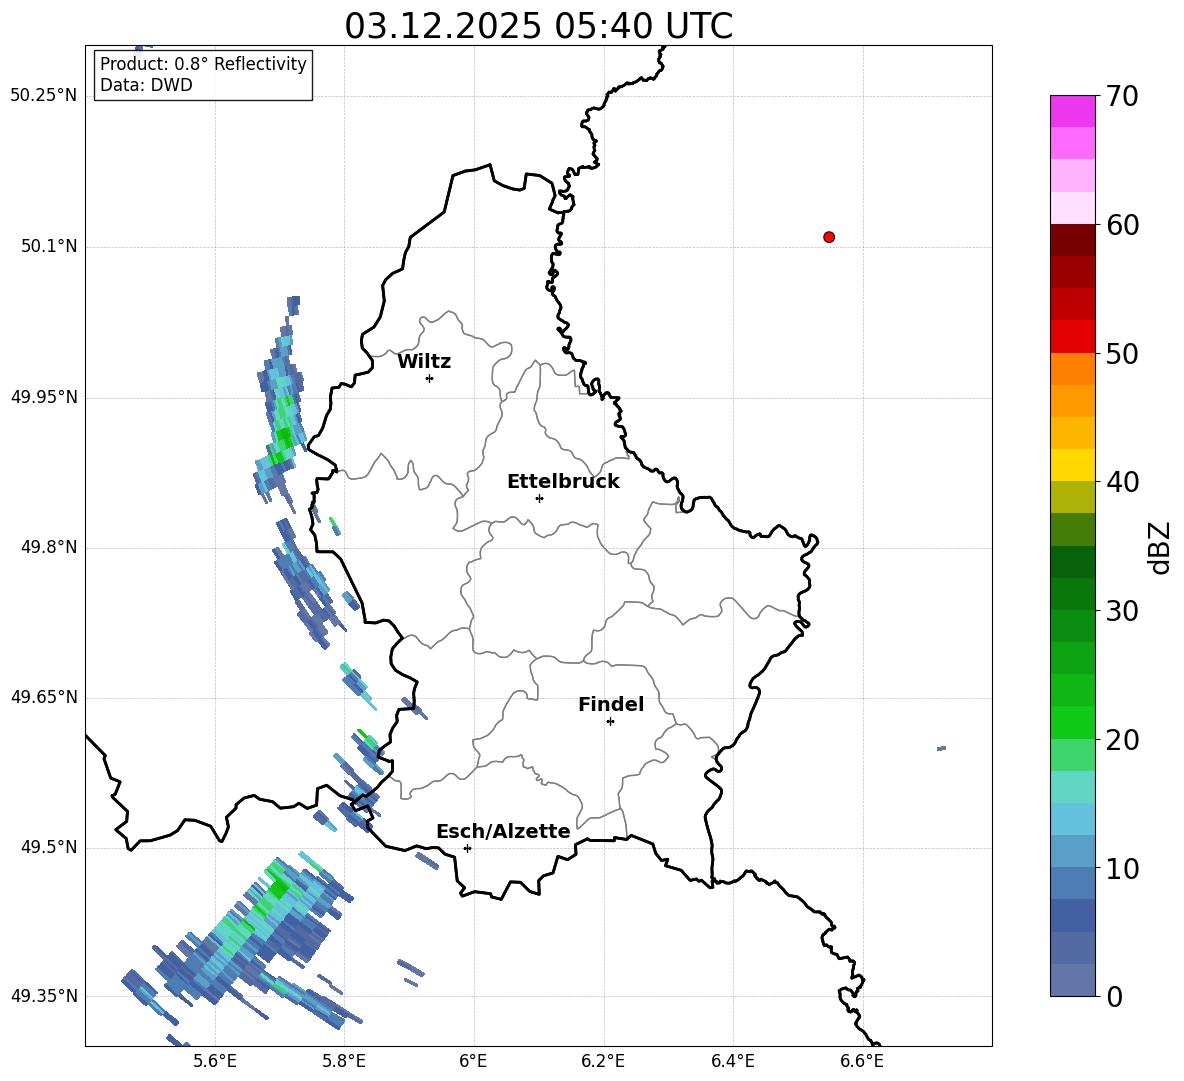Click the 6.2°E longitude label
1184x1081 pixels.
603,1061
